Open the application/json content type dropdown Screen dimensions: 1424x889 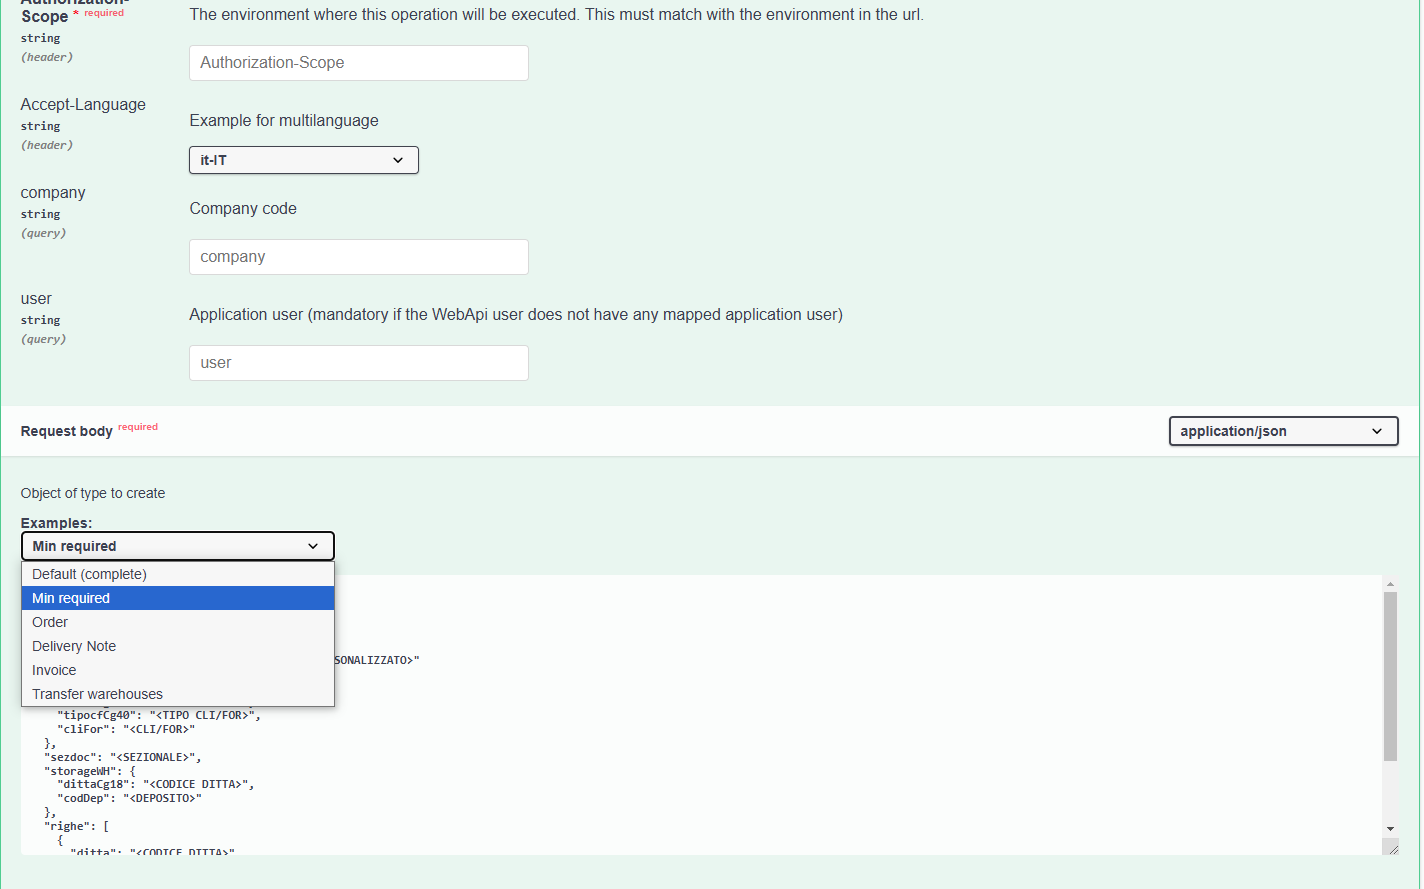1282,431
